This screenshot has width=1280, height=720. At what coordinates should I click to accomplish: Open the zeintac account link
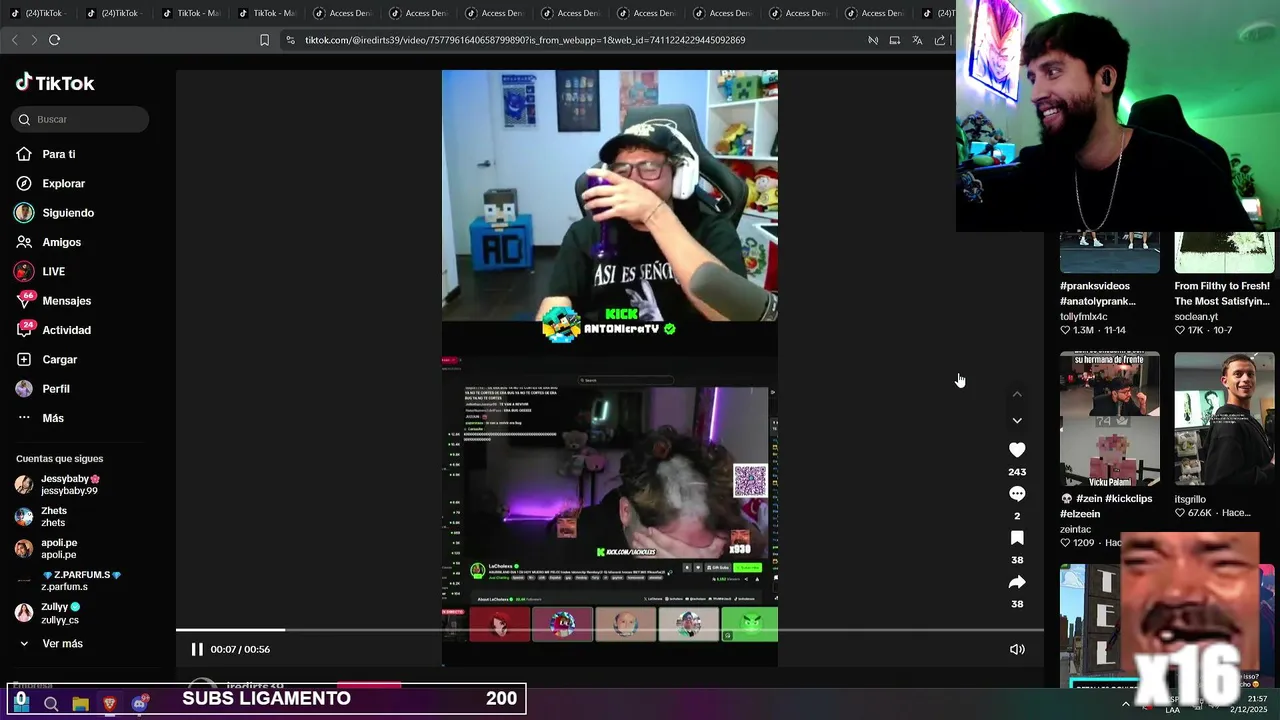[1075, 529]
